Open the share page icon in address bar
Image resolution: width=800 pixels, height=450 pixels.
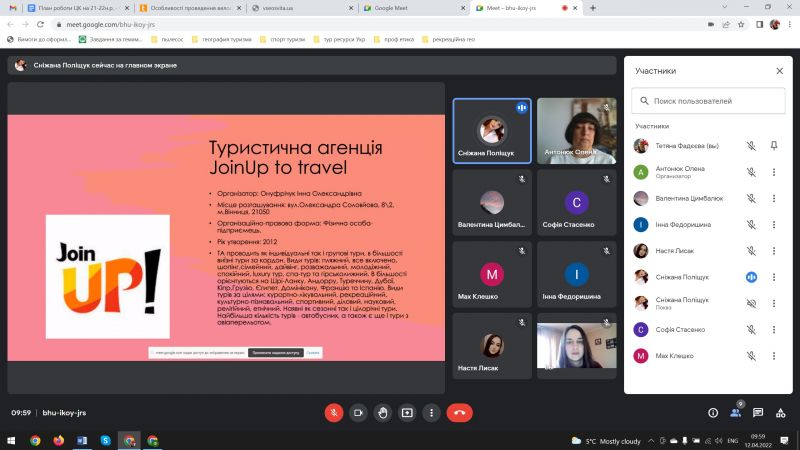[x=726, y=24]
